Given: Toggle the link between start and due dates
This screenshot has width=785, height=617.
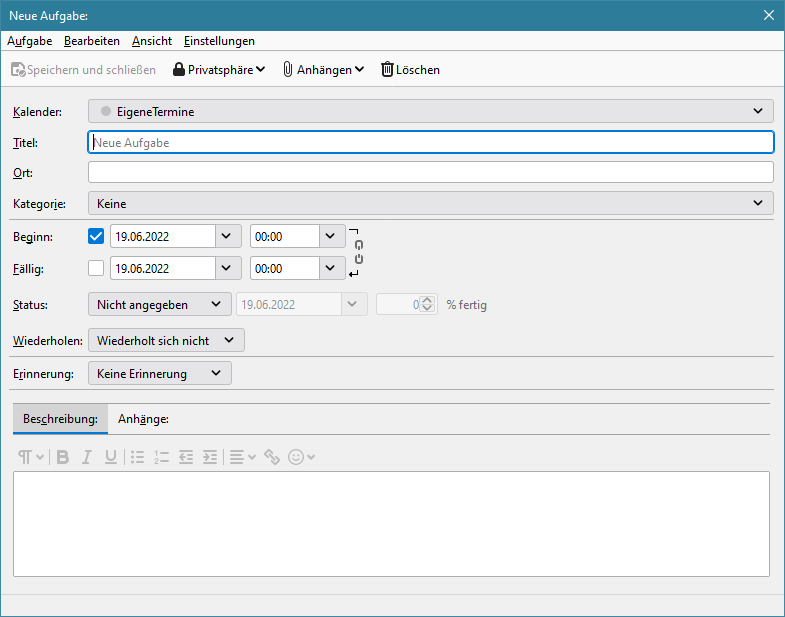Looking at the screenshot, I should click(x=359, y=252).
